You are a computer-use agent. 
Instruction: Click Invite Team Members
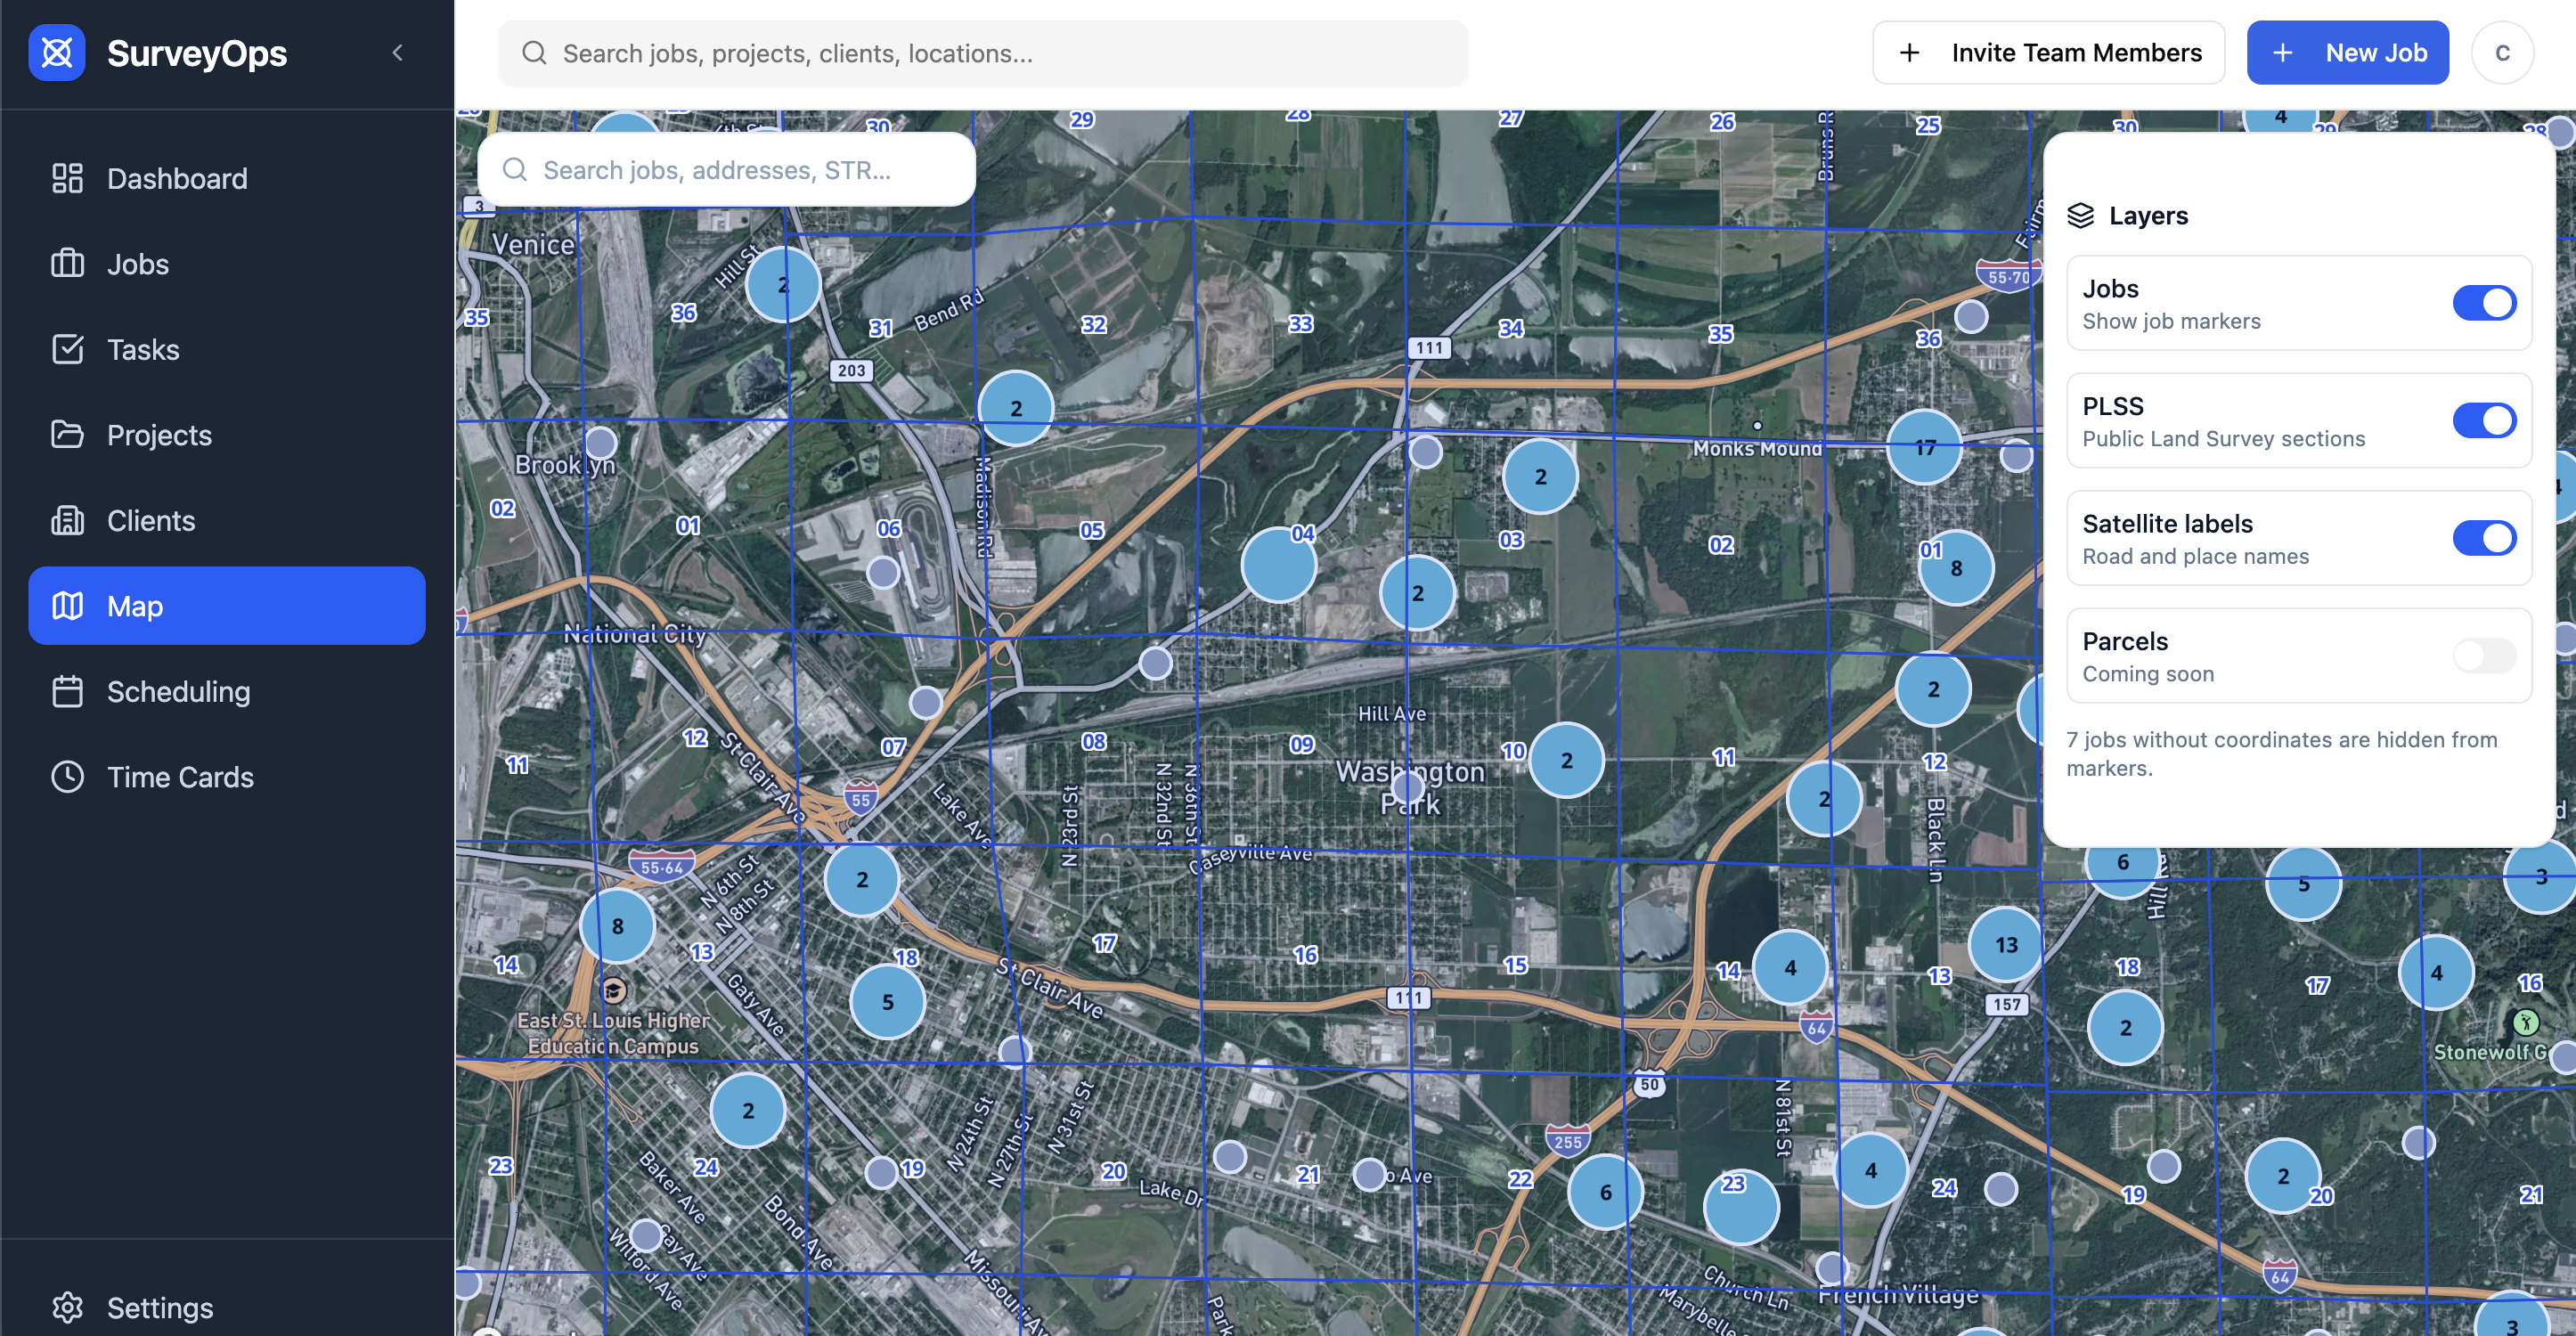2048,52
